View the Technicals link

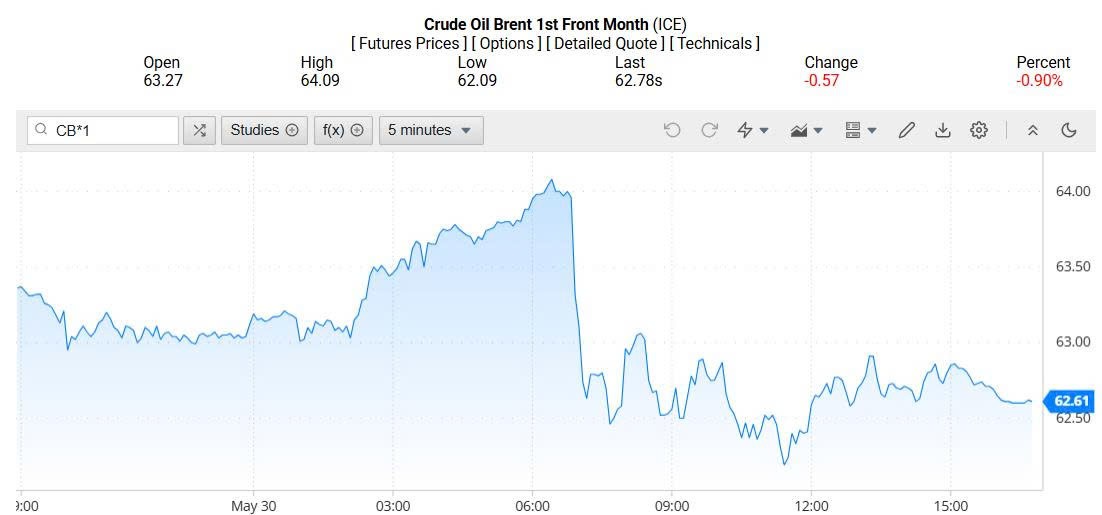pyautogui.click(x=714, y=43)
